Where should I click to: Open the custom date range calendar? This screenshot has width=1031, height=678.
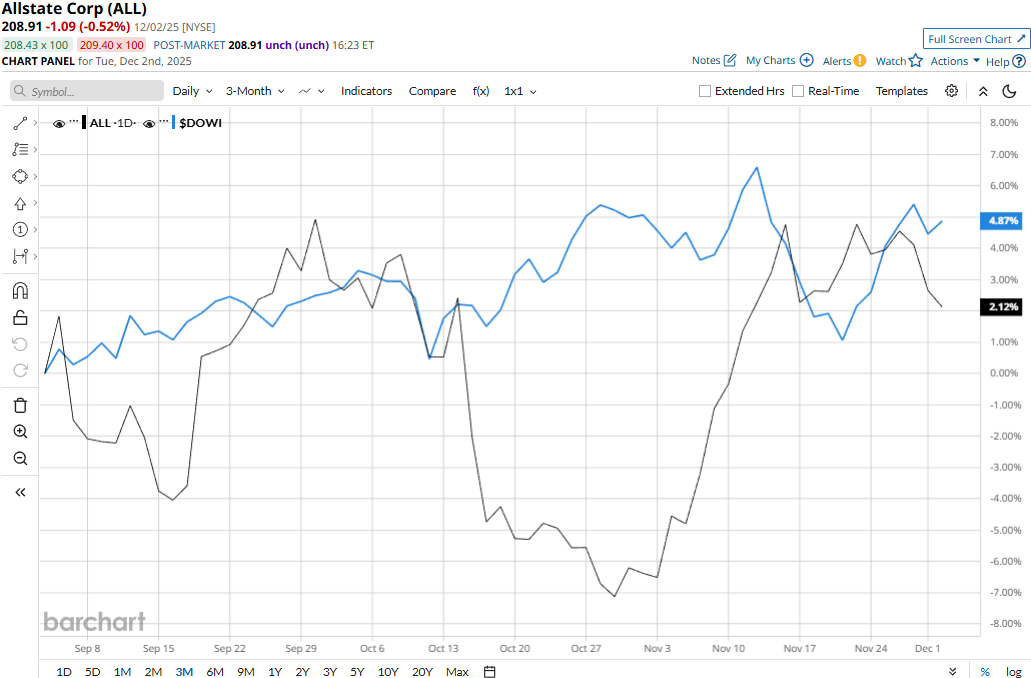[490, 671]
